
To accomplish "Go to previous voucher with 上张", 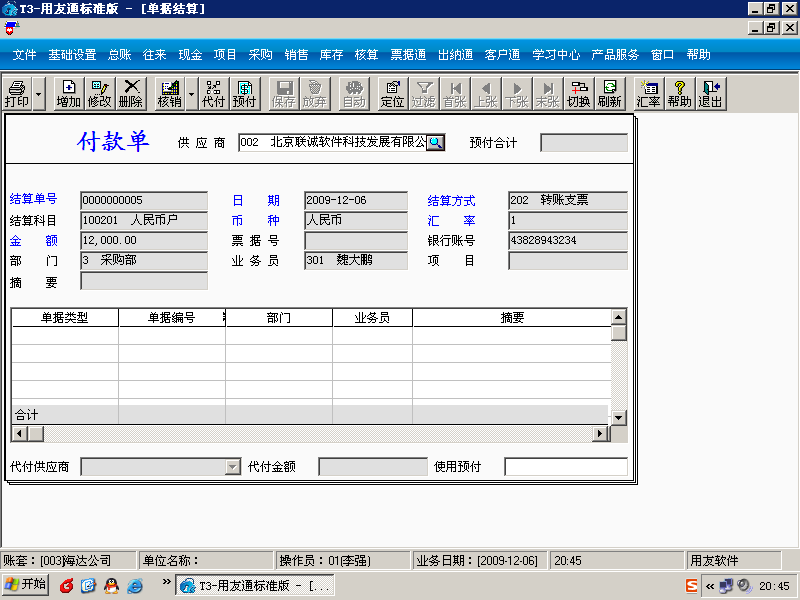I will tap(485, 94).
